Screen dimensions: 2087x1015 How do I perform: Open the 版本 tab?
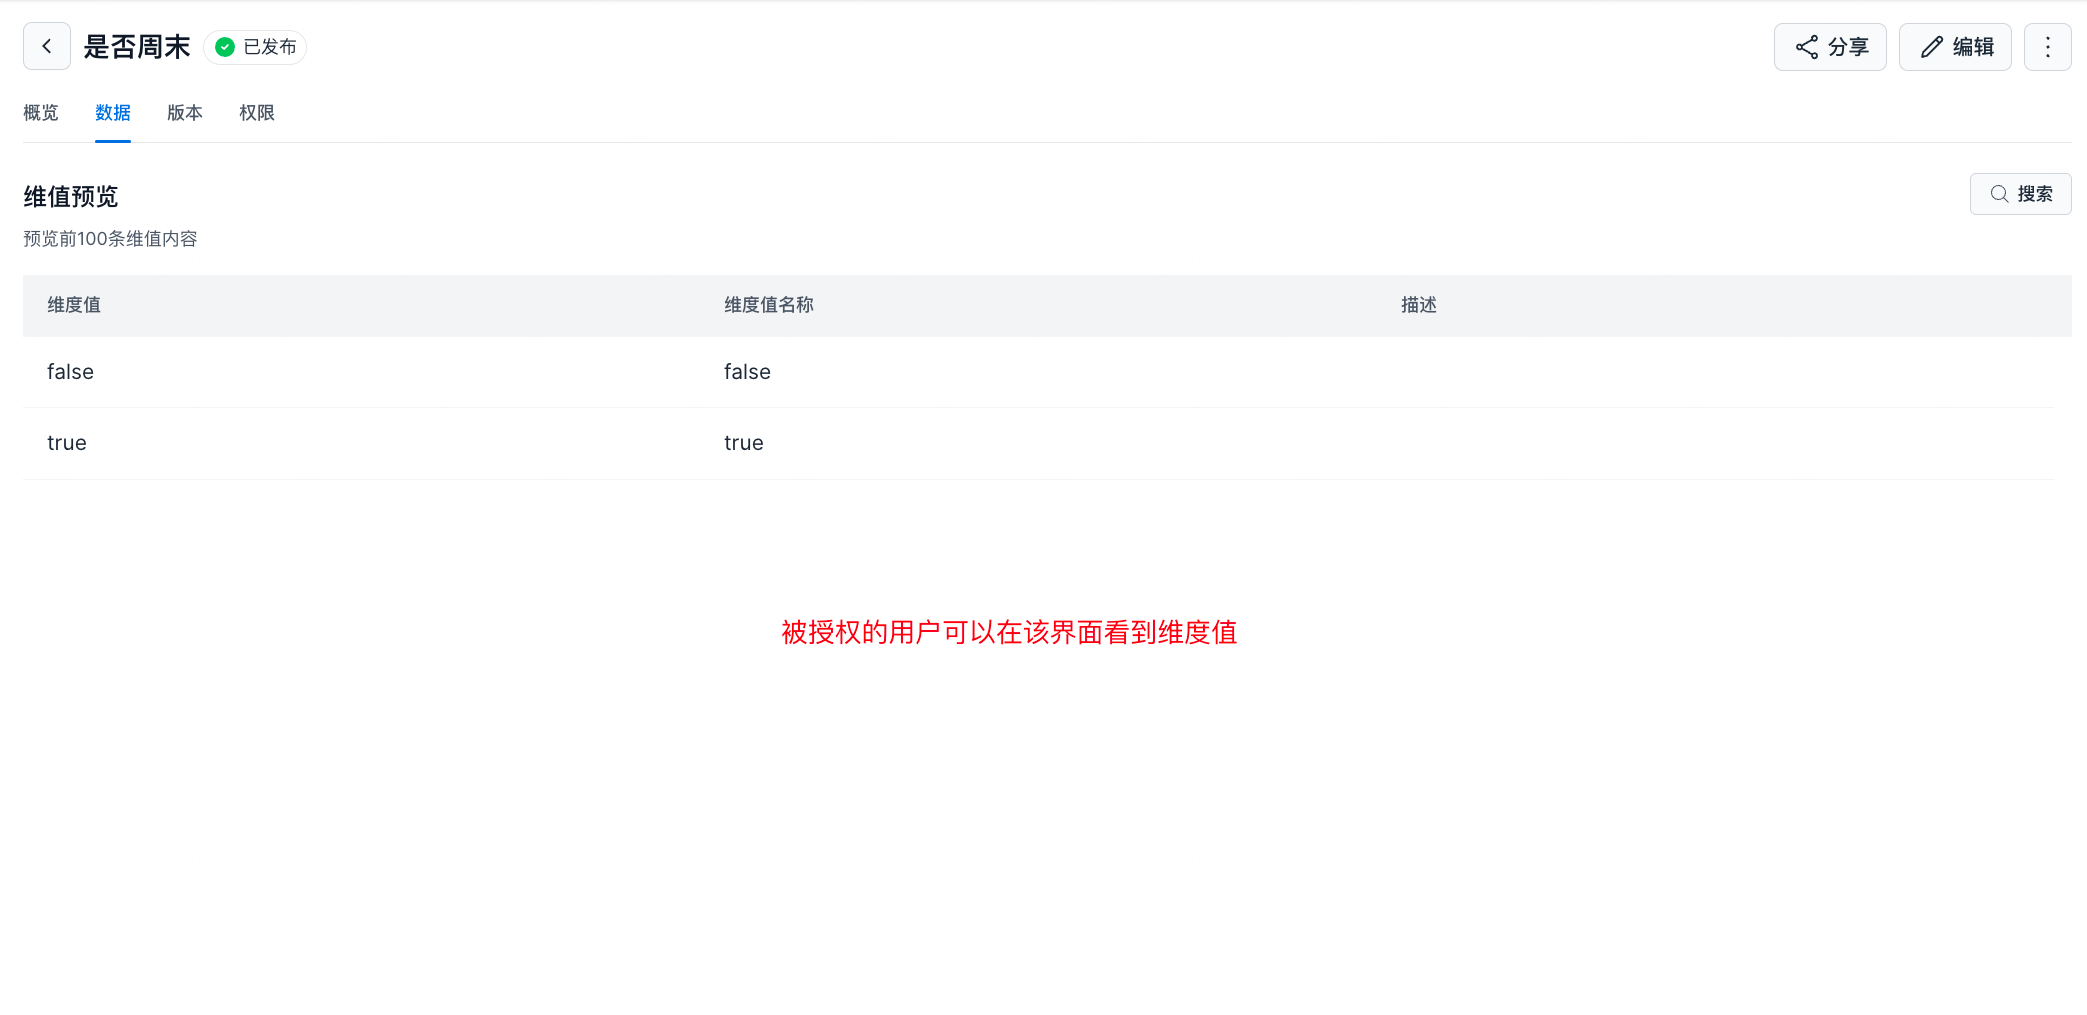pyautogui.click(x=185, y=113)
